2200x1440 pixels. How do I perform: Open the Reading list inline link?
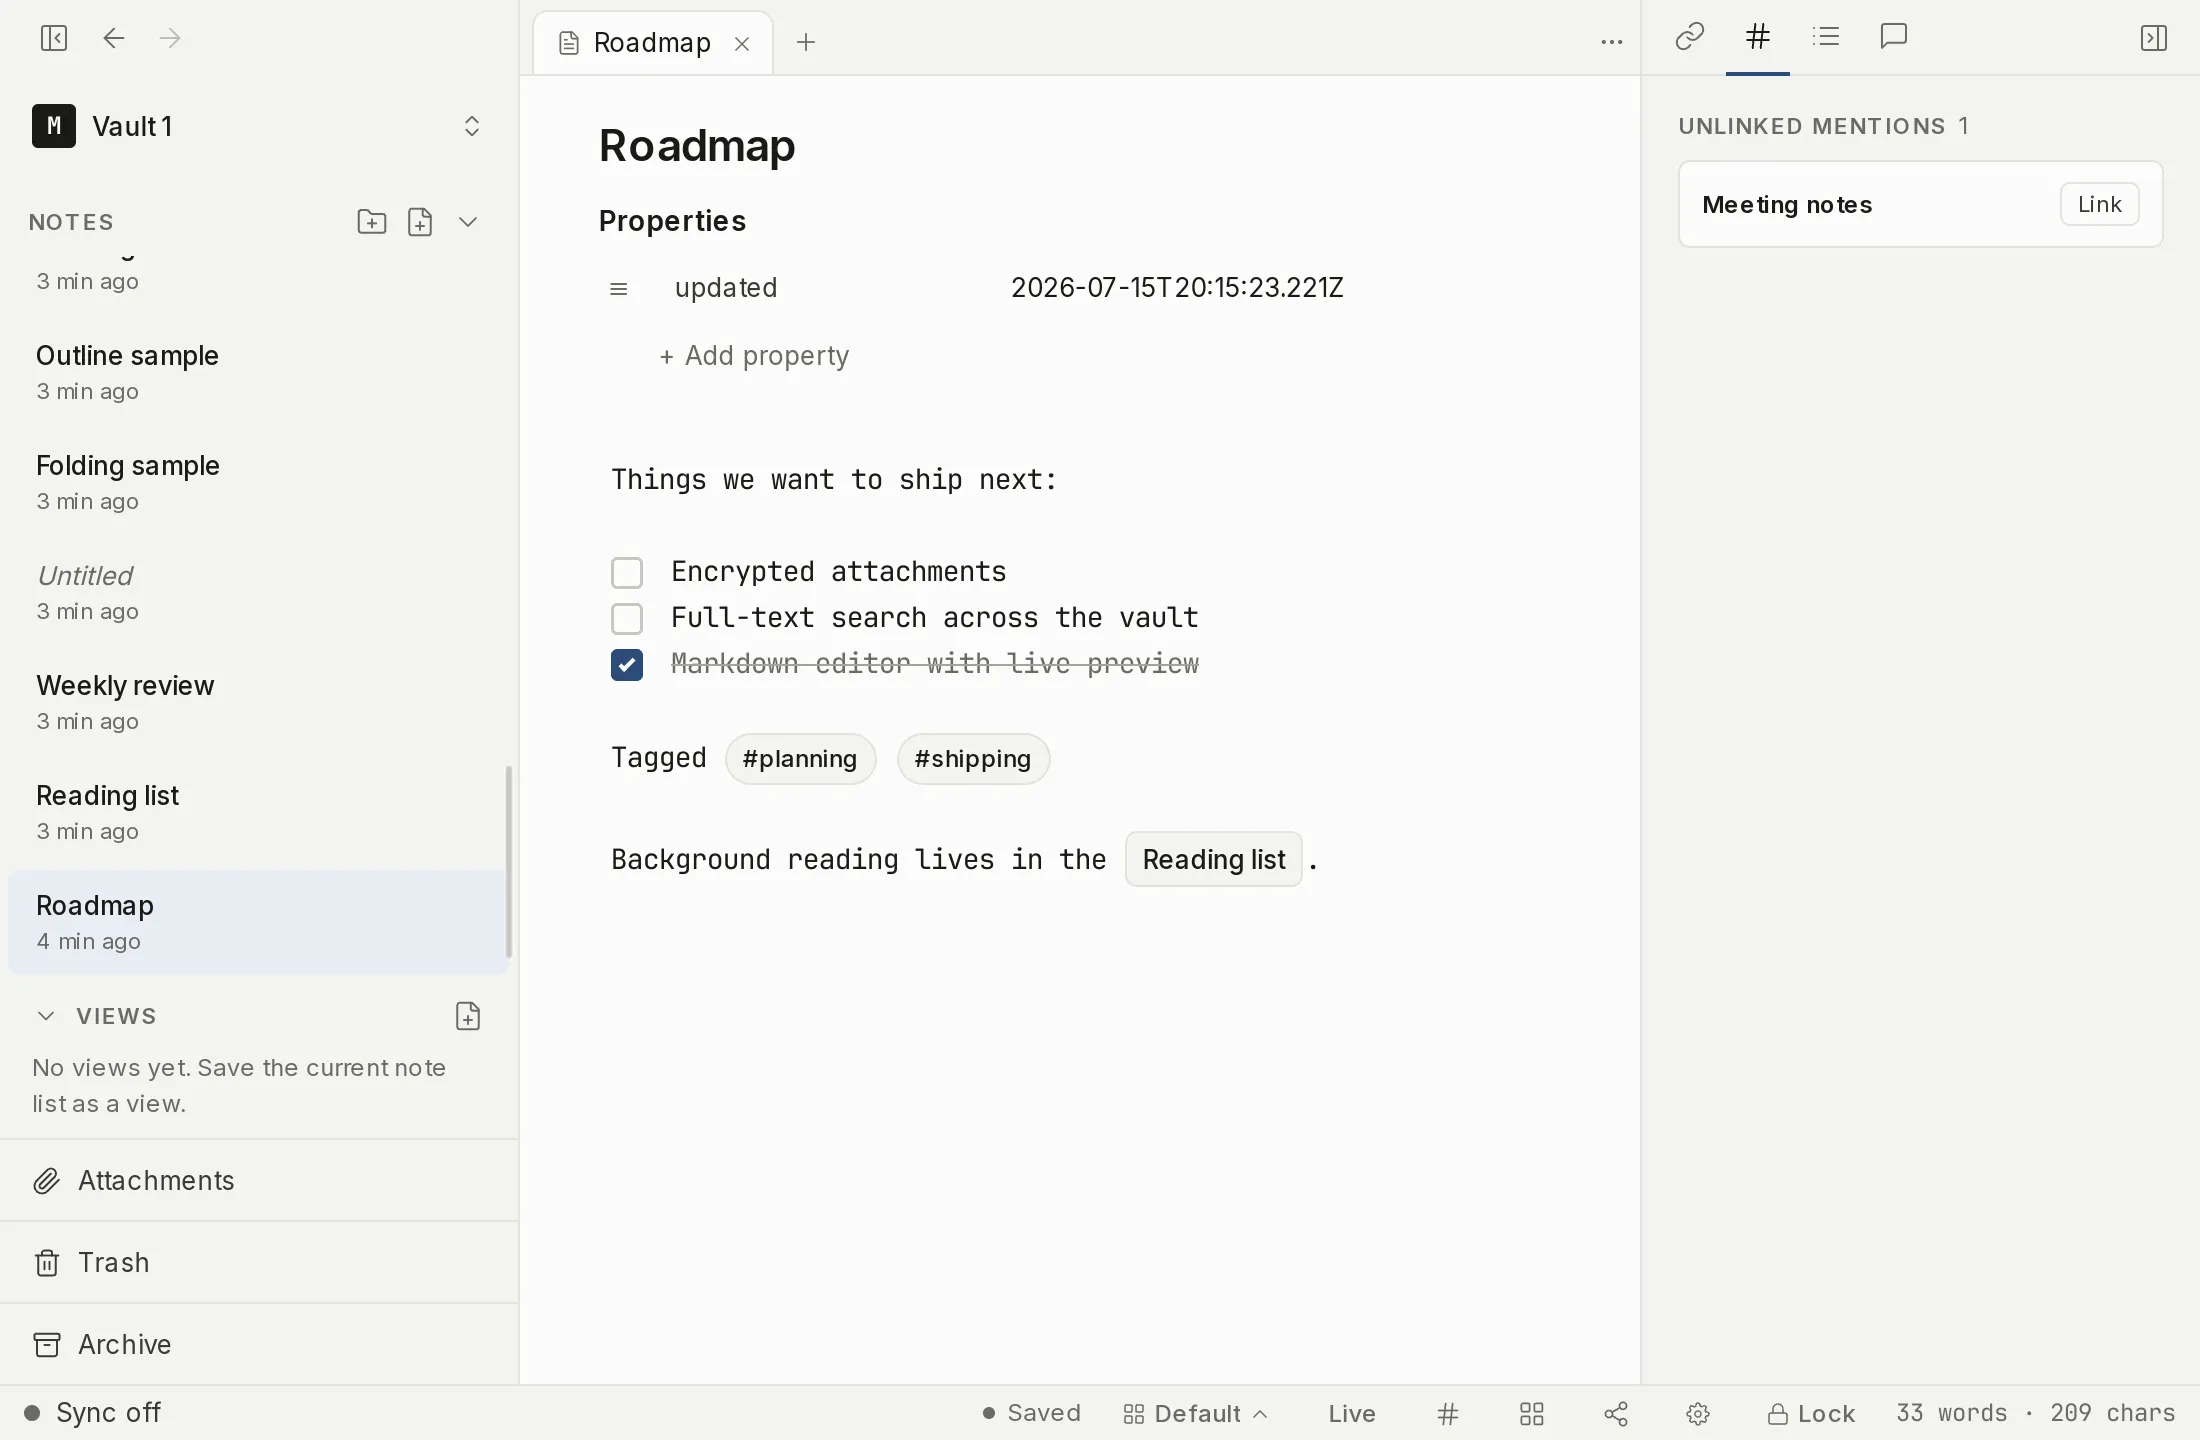pos(1214,859)
